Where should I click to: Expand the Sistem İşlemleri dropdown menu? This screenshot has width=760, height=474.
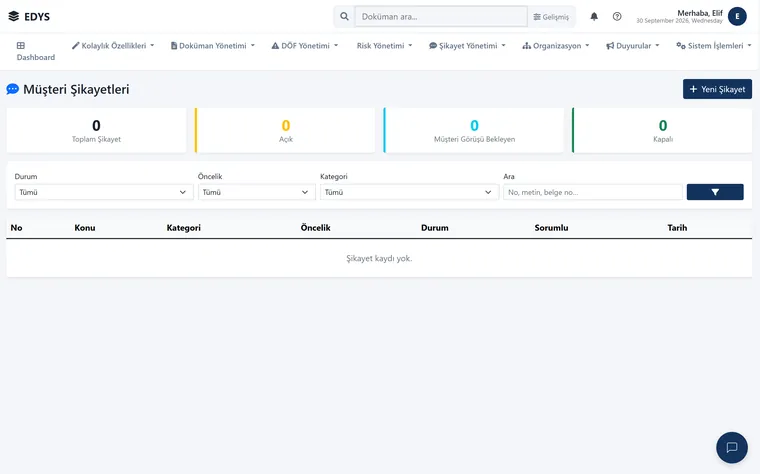click(x=714, y=46)
